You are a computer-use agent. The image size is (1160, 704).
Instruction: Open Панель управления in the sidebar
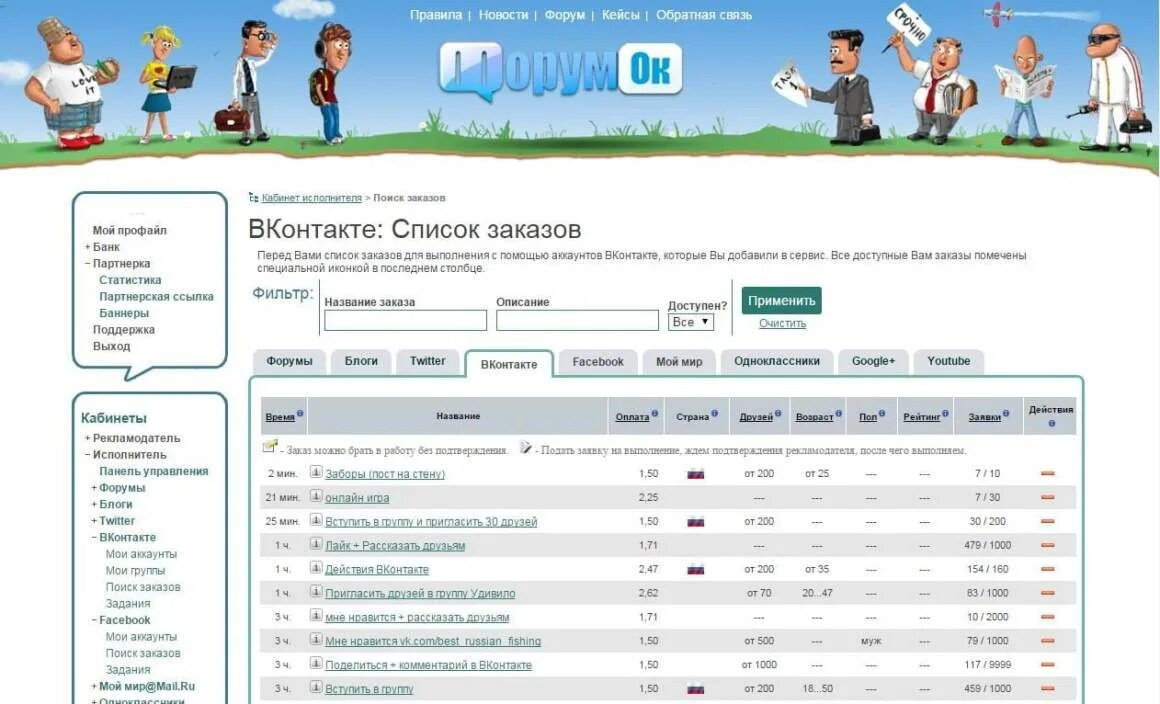153,471
